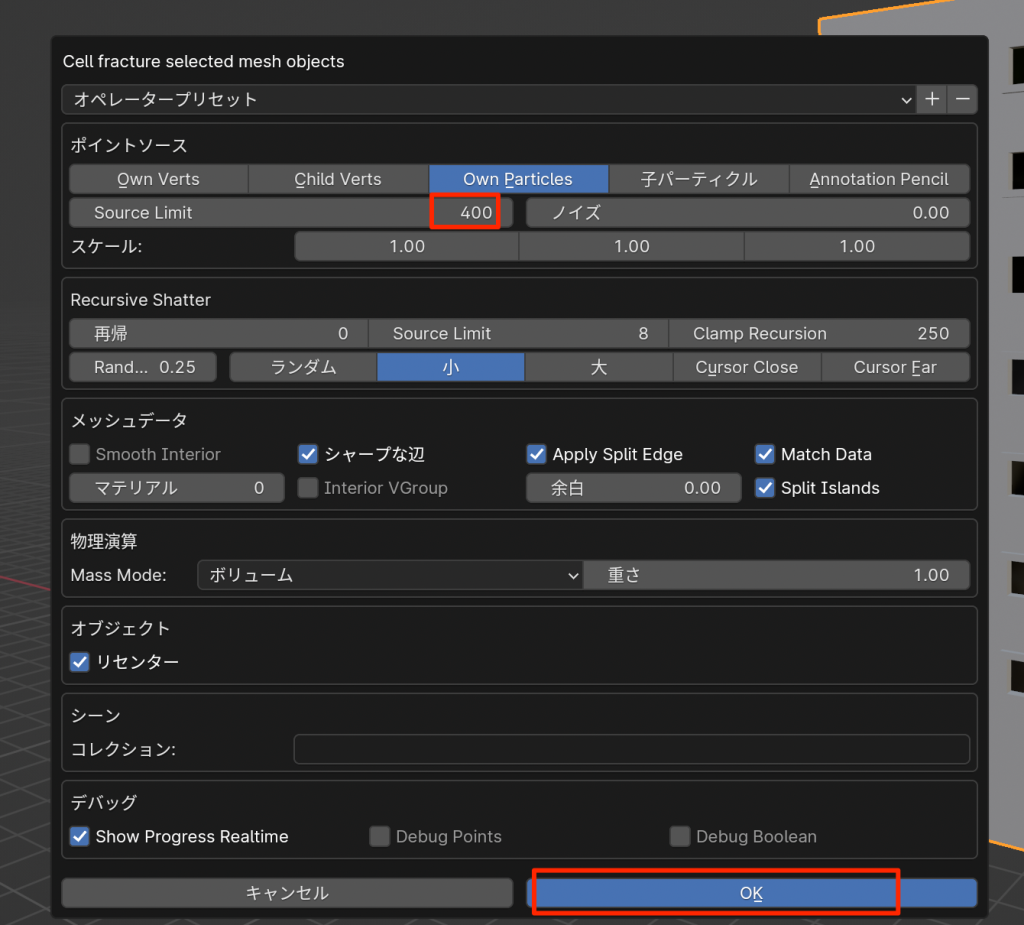This screenshot has width=1024, height=925.
Task: Click the コレクション text field
Action: 631,749
